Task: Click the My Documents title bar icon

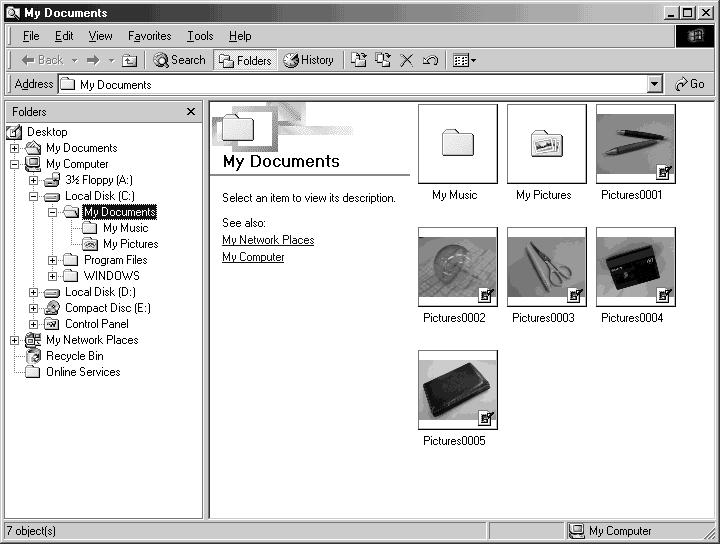Action: coord(13,13)
